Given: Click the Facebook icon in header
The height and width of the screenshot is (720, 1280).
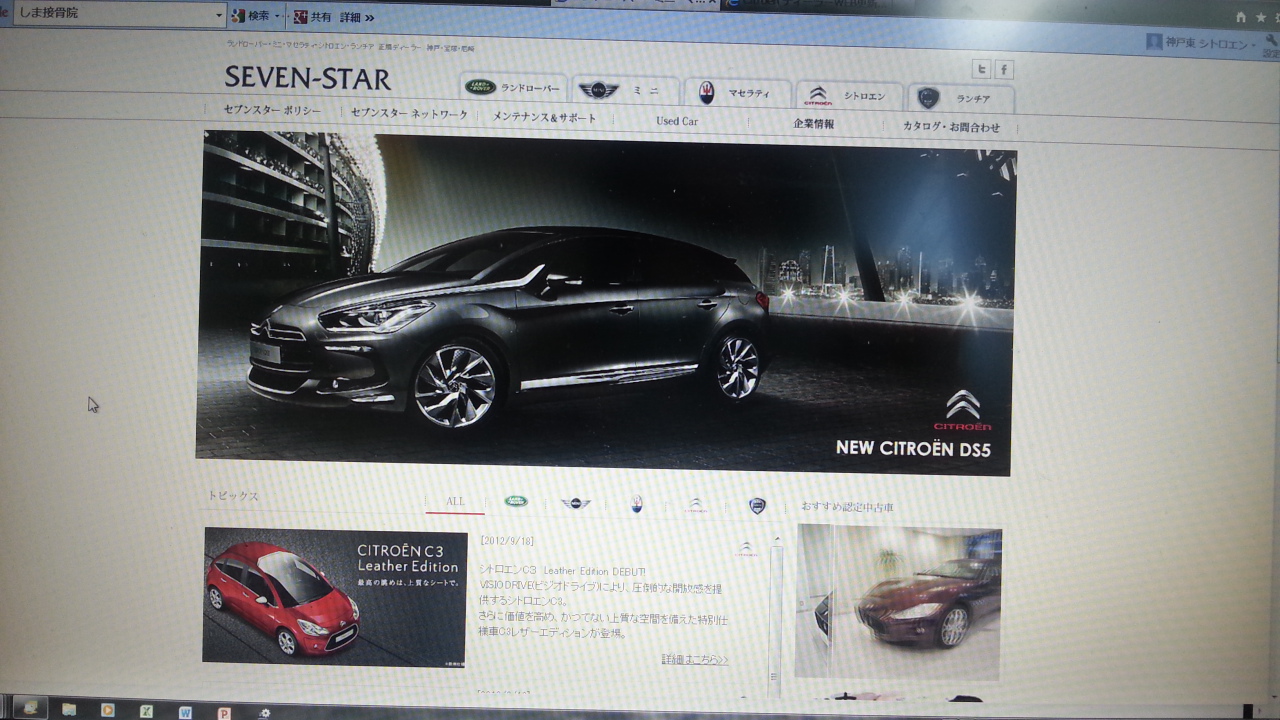Looking at the screenshot, I should tap(1004, 70).
